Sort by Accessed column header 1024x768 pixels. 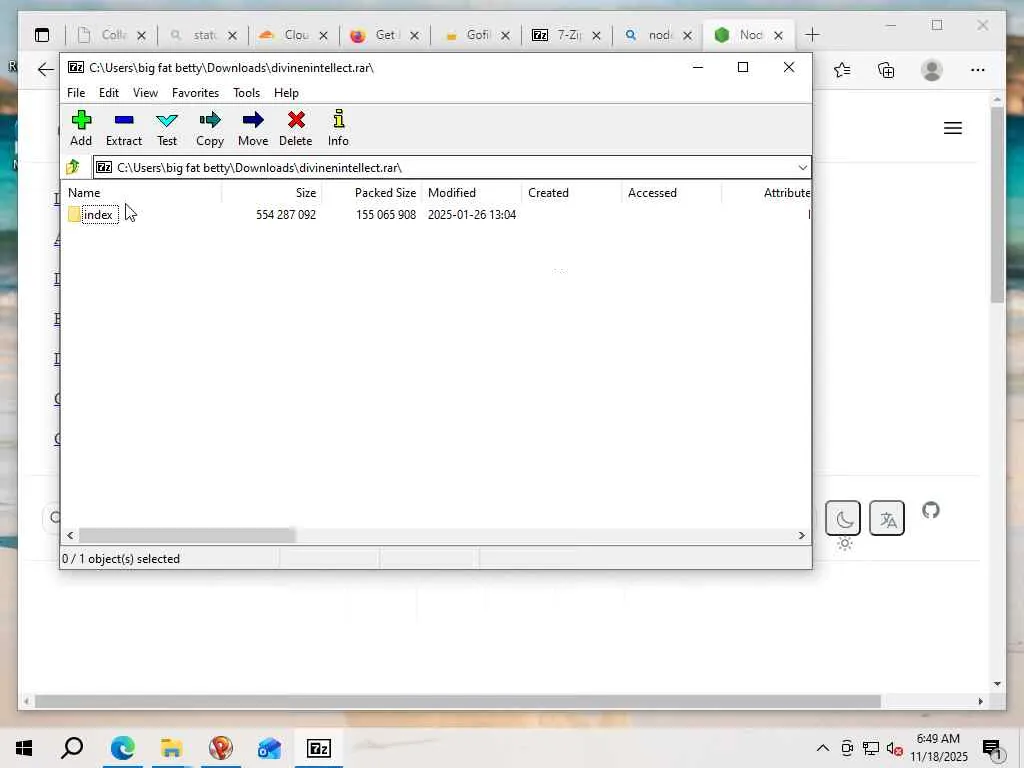pos(671,193)
